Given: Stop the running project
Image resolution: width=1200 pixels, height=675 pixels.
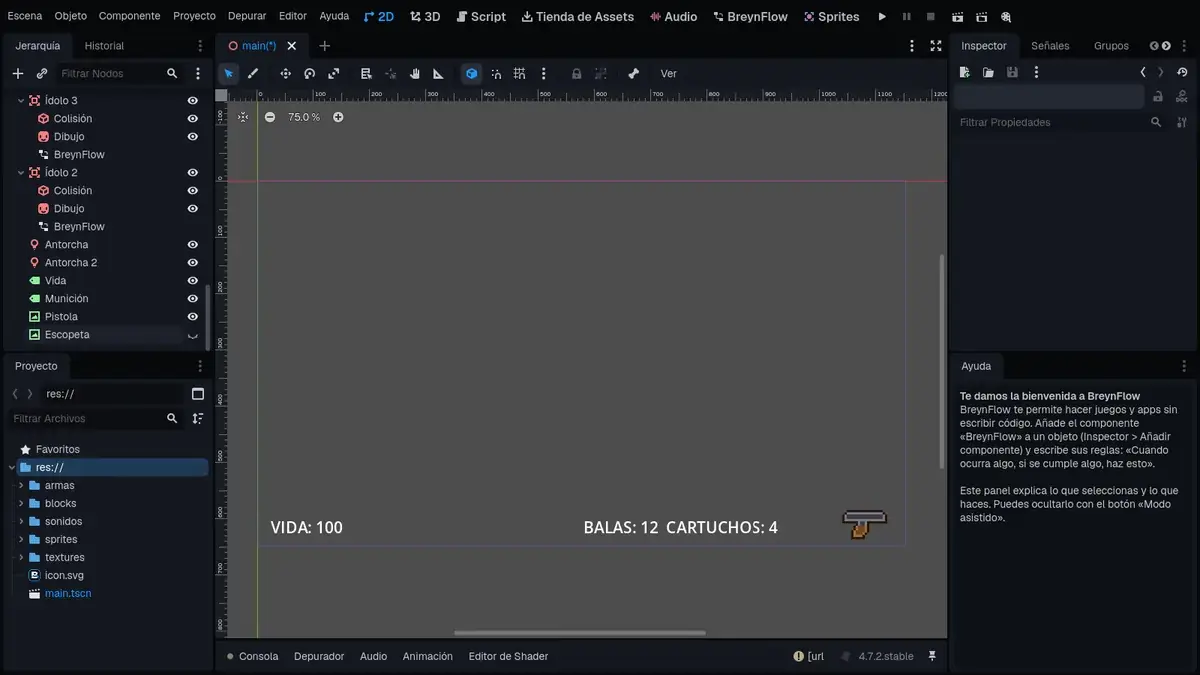Looking at the screenshot, I should point(931,17).
